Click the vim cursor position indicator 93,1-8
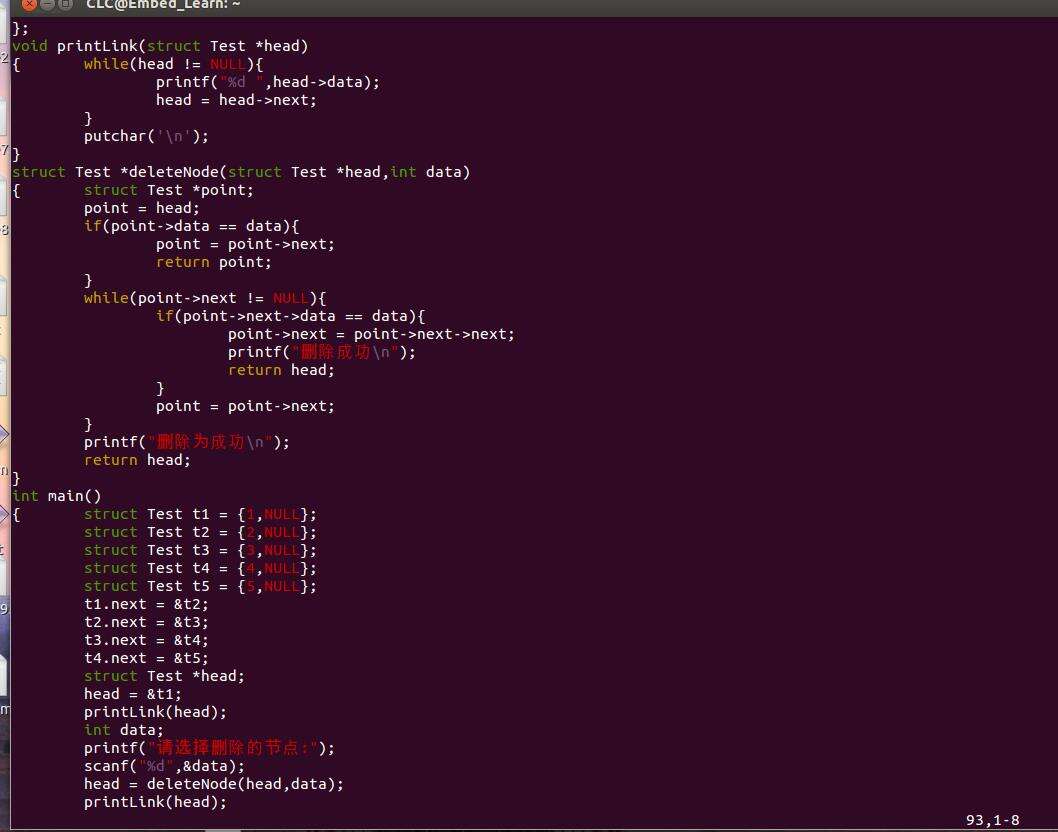 click(x=992, y=820)
